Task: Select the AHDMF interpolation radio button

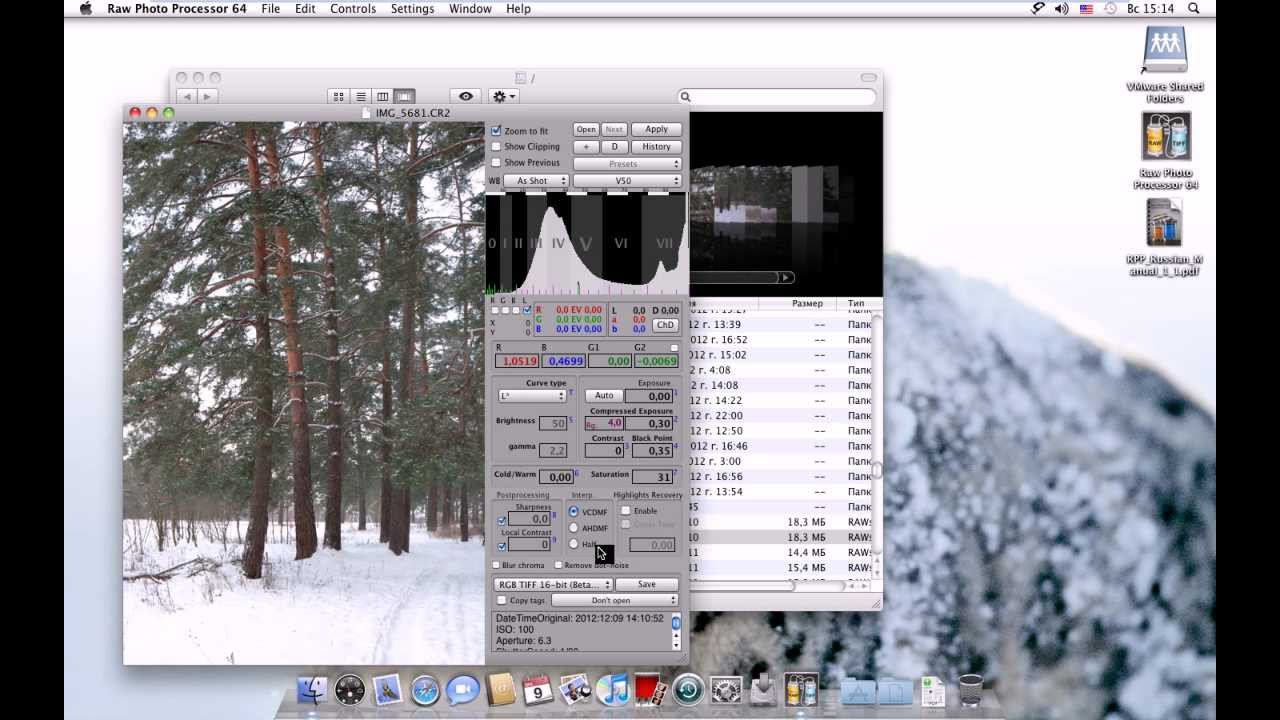Action: [x=574, y=528]
